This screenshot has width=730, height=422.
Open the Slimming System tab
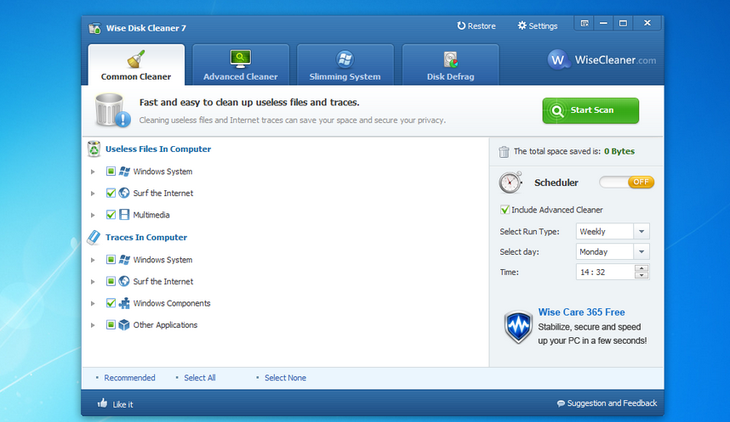coord(345,65)
